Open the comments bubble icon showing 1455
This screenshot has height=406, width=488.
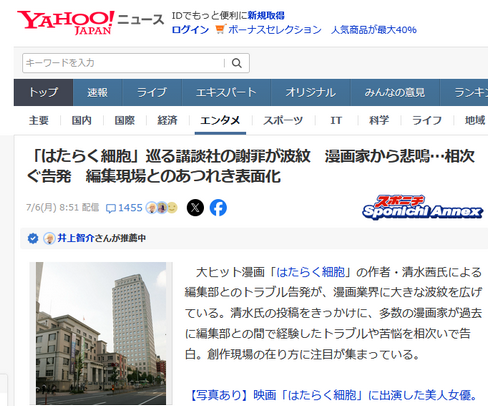pyautogui.click(x=110, y=208)
